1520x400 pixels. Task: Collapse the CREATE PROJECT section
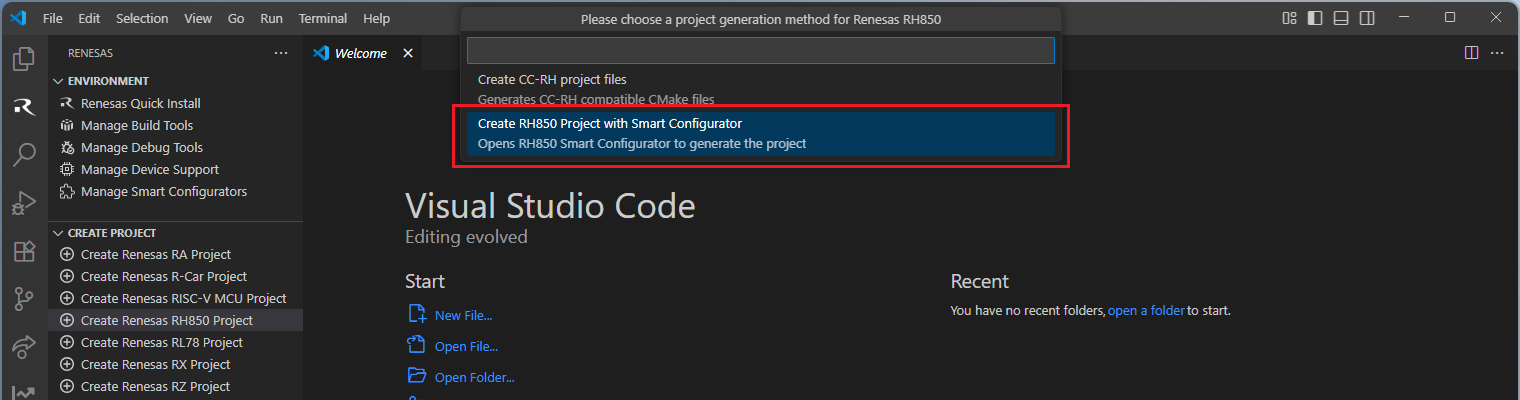(x=58, y=233)
